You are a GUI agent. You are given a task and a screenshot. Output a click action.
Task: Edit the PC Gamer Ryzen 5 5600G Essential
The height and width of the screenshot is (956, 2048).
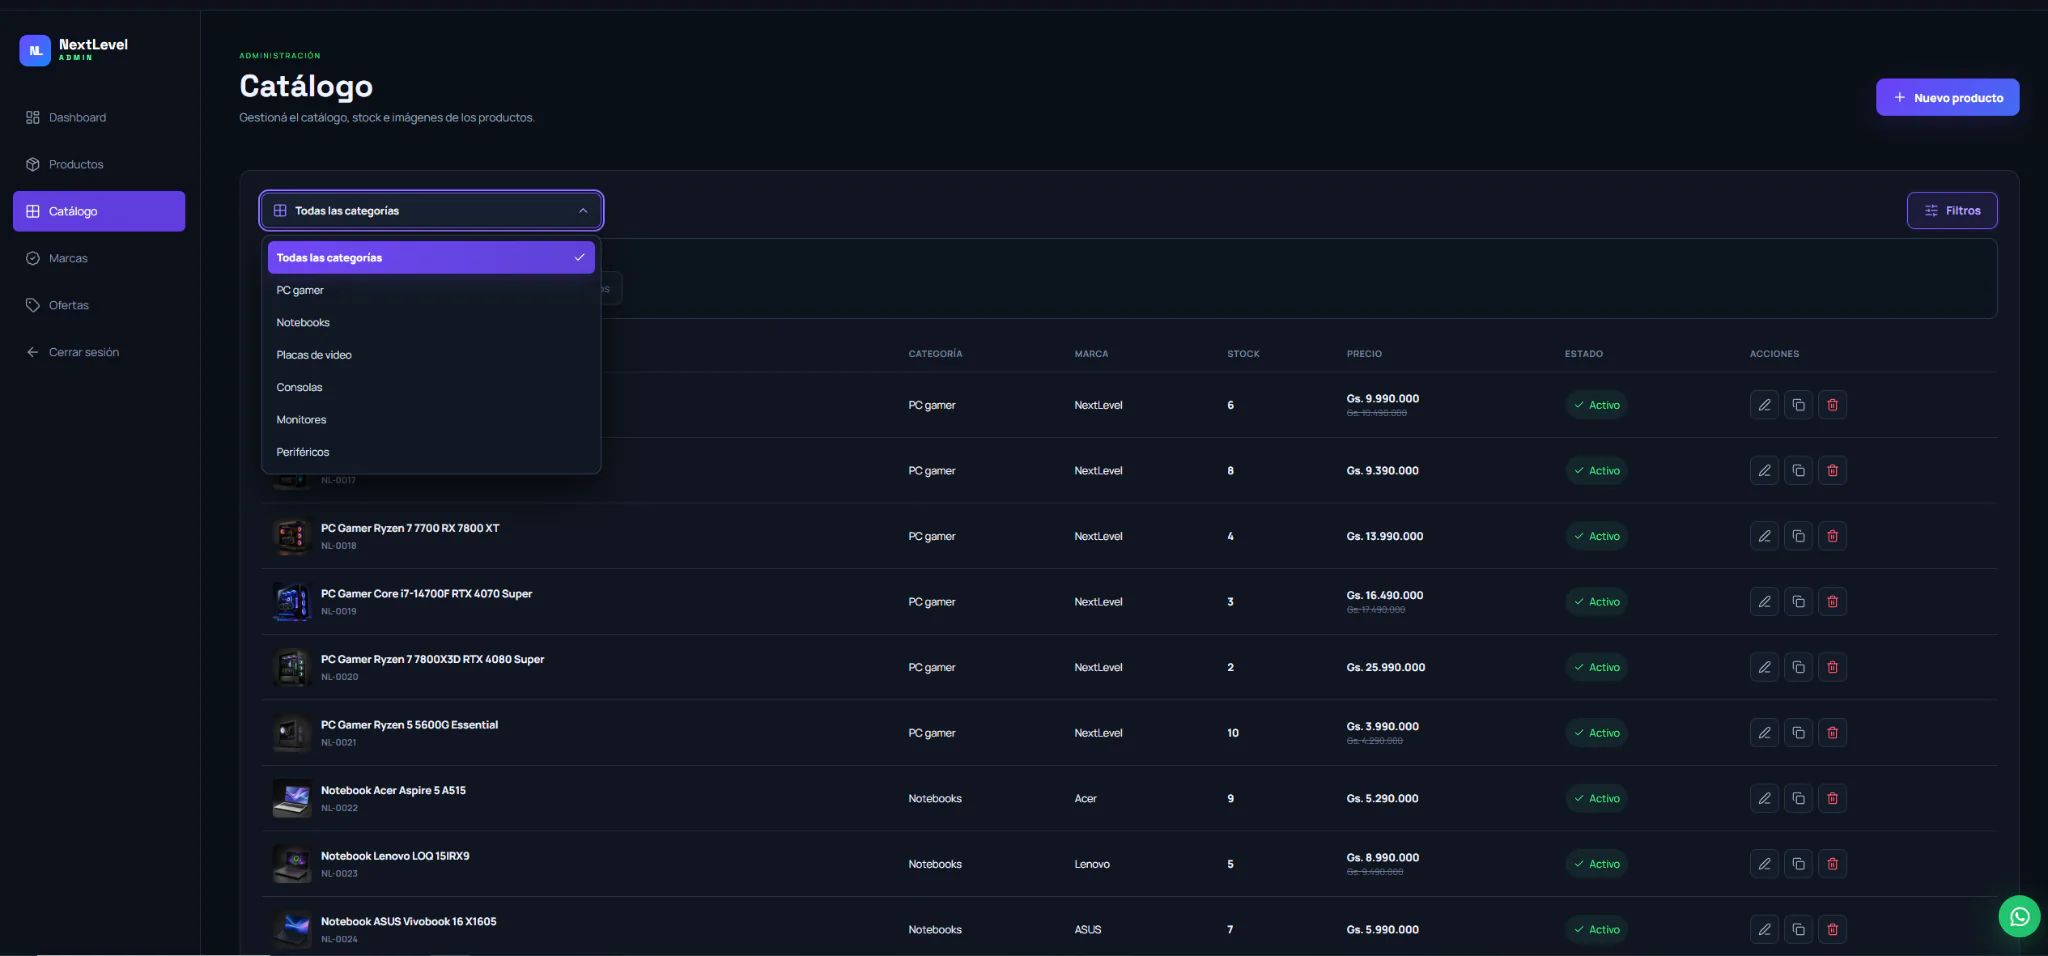tap(1764, 733)
